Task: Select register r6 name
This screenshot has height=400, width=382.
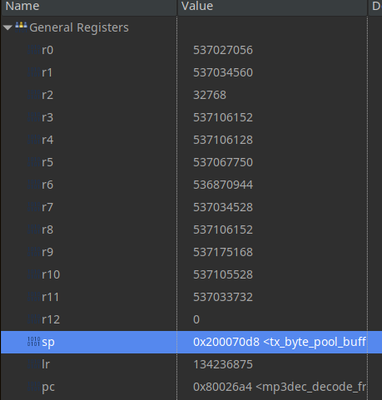Action: [47, 185]
